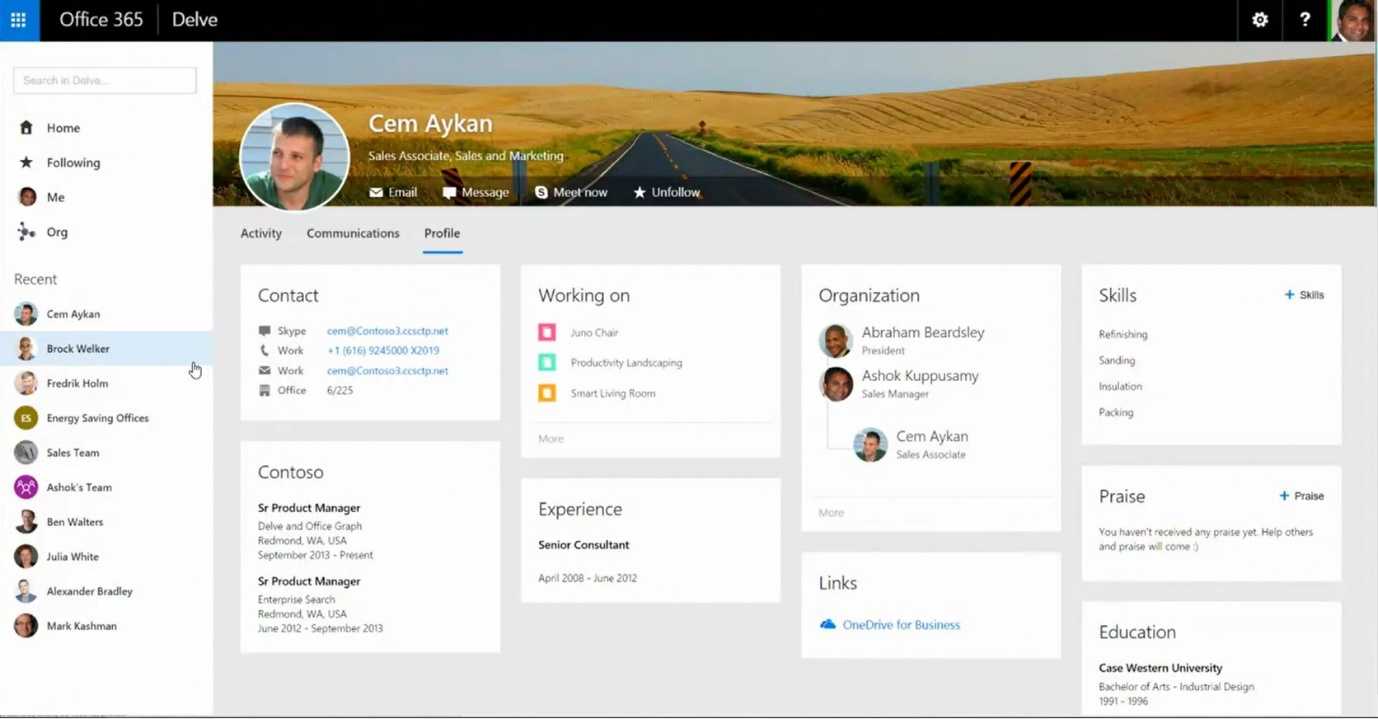This screenshot has height=719, width=1378.
Task: Open the green Productivity Landscaping icon
Action: [547, 363]
